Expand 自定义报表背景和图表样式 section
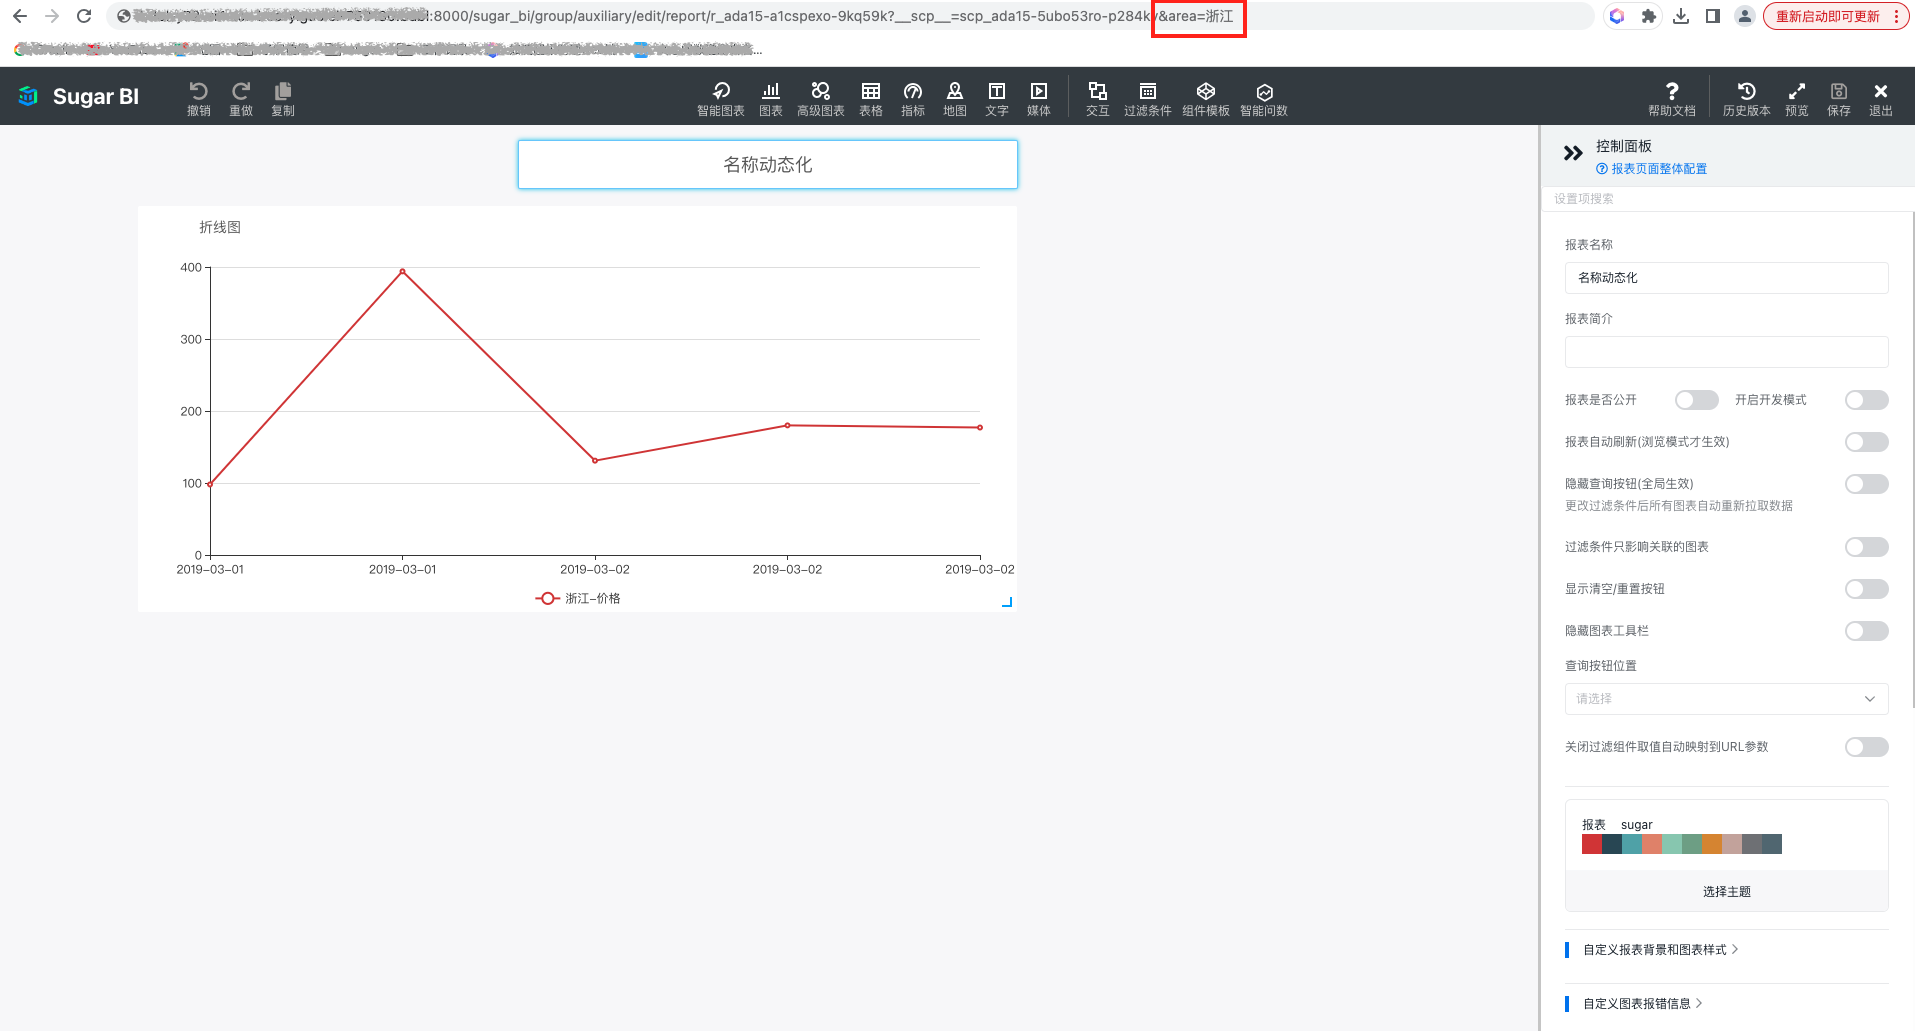The height and width of the screenshot is (1031, 1915). click(1660, 950)
